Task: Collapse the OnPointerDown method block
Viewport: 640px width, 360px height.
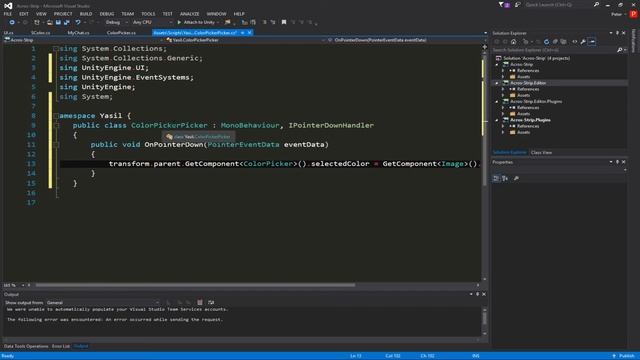Action: 56,144
